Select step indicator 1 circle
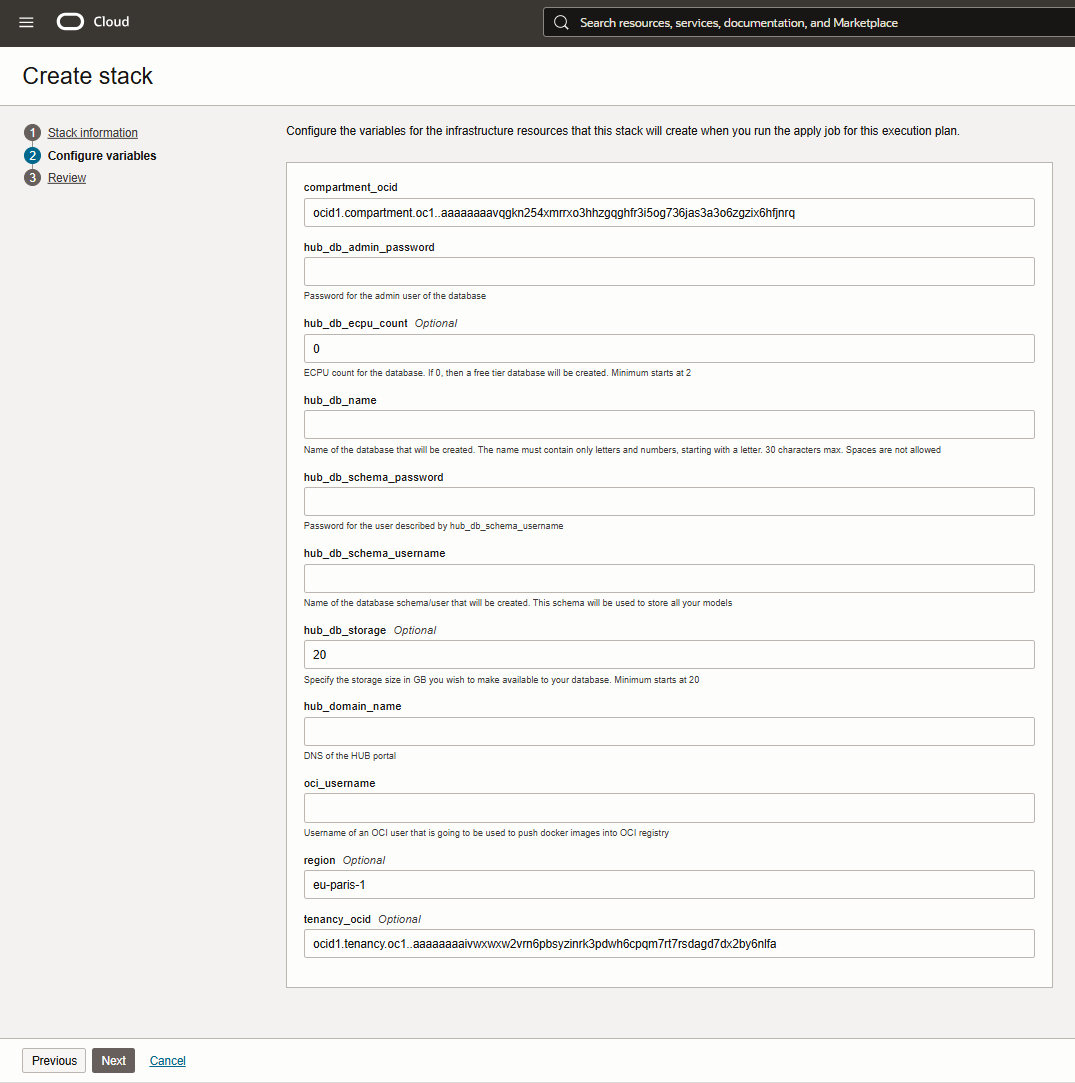The image size is (1075, 1083). 32,132
